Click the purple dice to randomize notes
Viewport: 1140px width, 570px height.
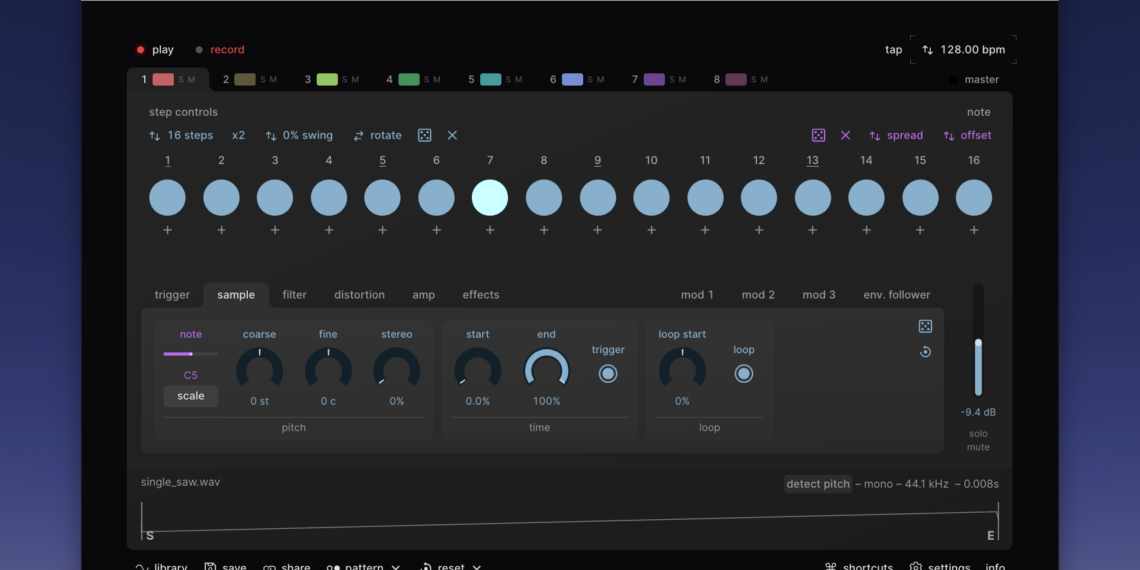click(x=818, y=135)
